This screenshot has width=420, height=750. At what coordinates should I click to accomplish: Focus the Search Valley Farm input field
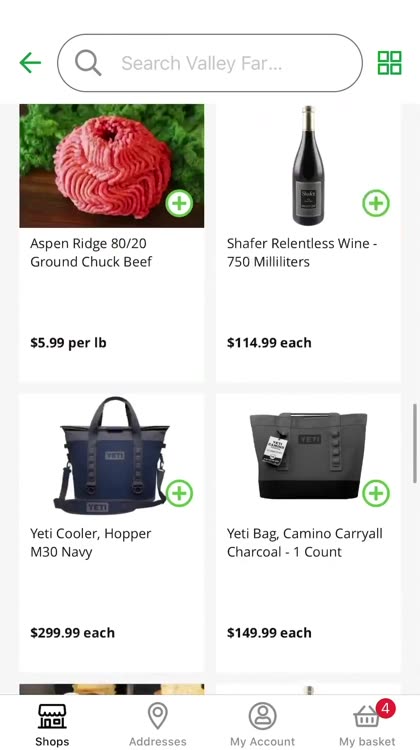210,63
